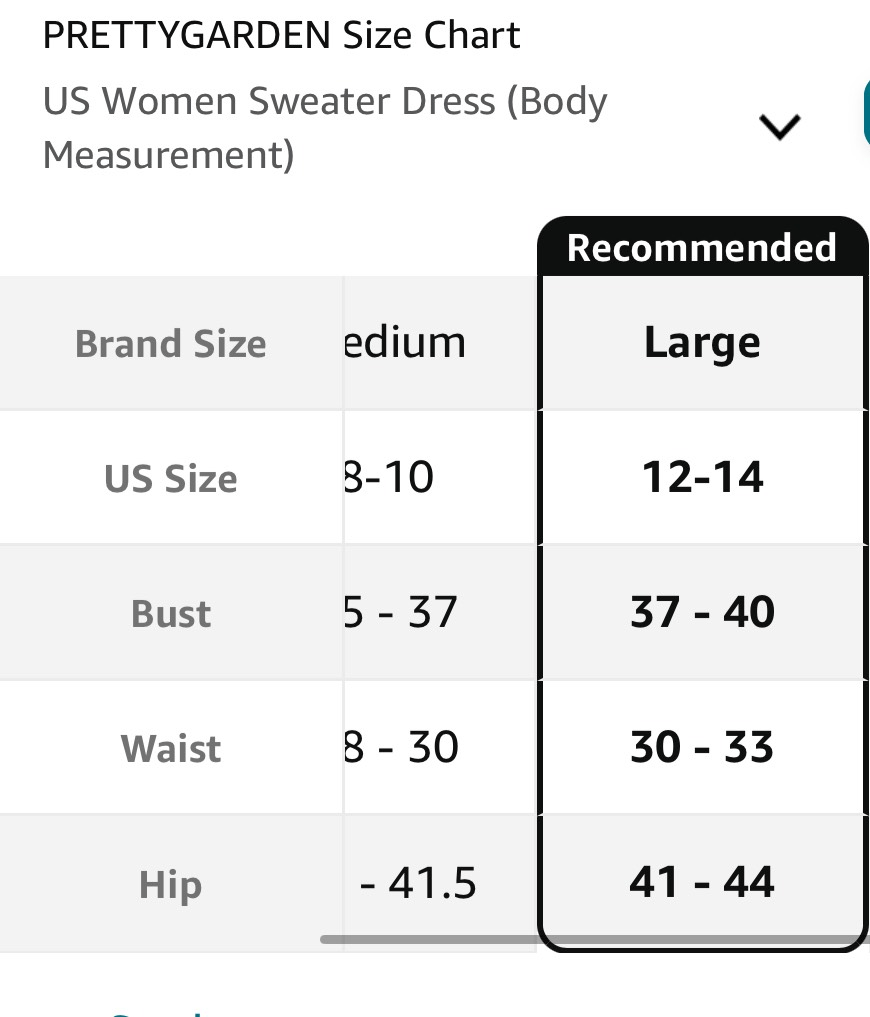Click the partially visible Medium size cell
Viewport: 870px width, 1017px height.
click(440, 342)
